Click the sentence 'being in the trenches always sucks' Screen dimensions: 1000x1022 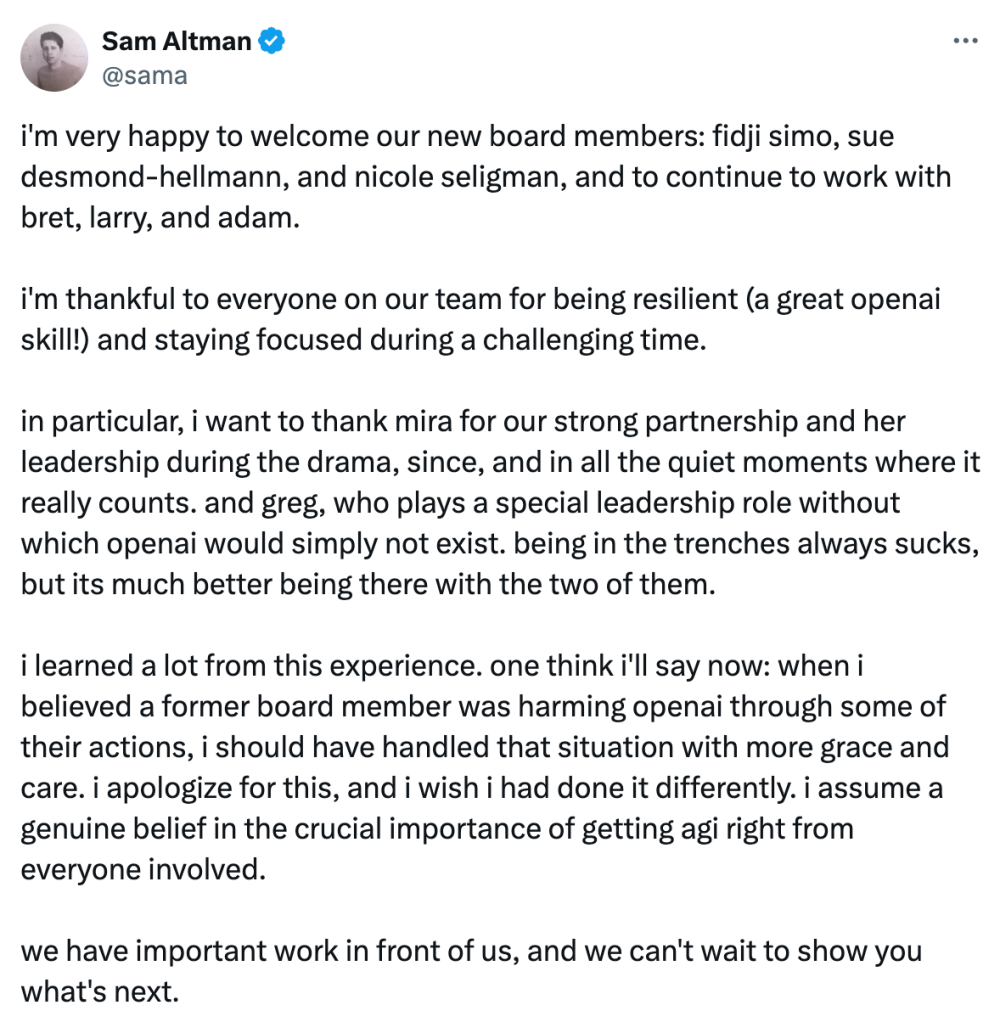pyautogui.click(x=746, y=544)
